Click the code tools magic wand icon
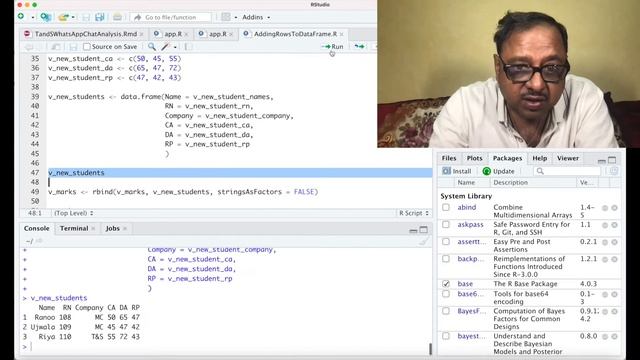This screenshot has height=360, width=640. click(x=165, y=47)
